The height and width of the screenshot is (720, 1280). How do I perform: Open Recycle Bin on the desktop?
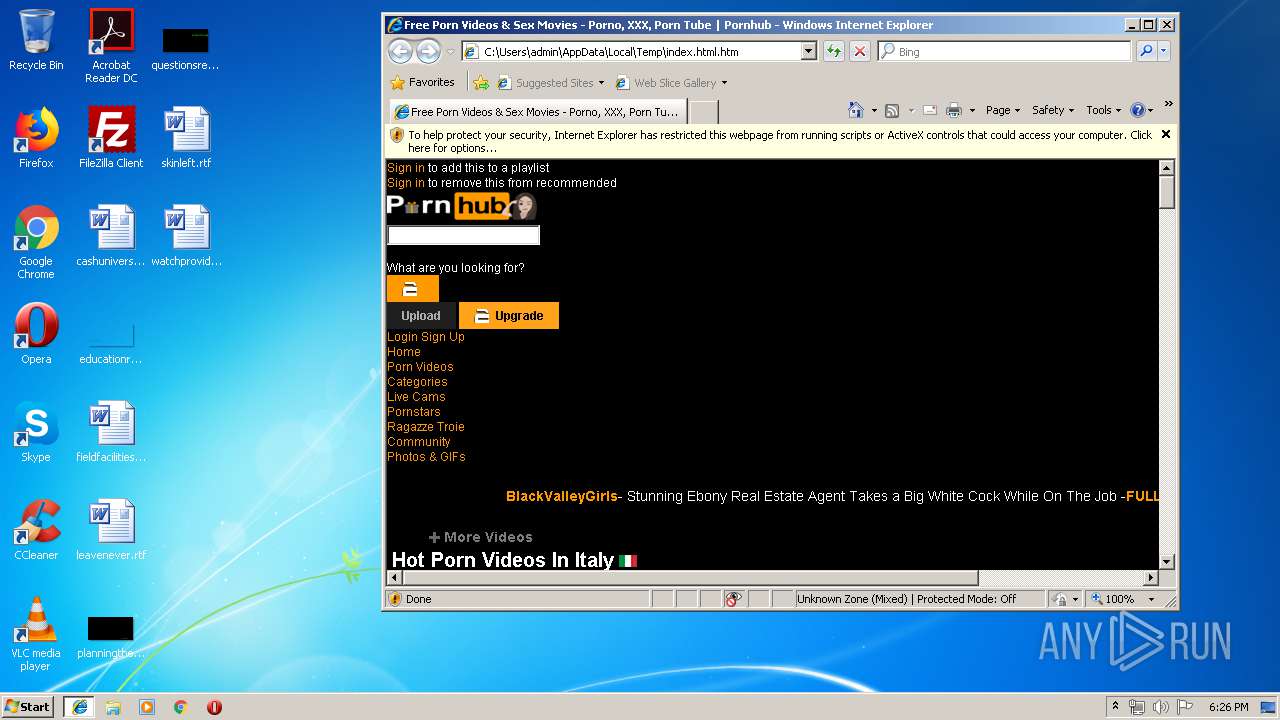coord(36,40)
